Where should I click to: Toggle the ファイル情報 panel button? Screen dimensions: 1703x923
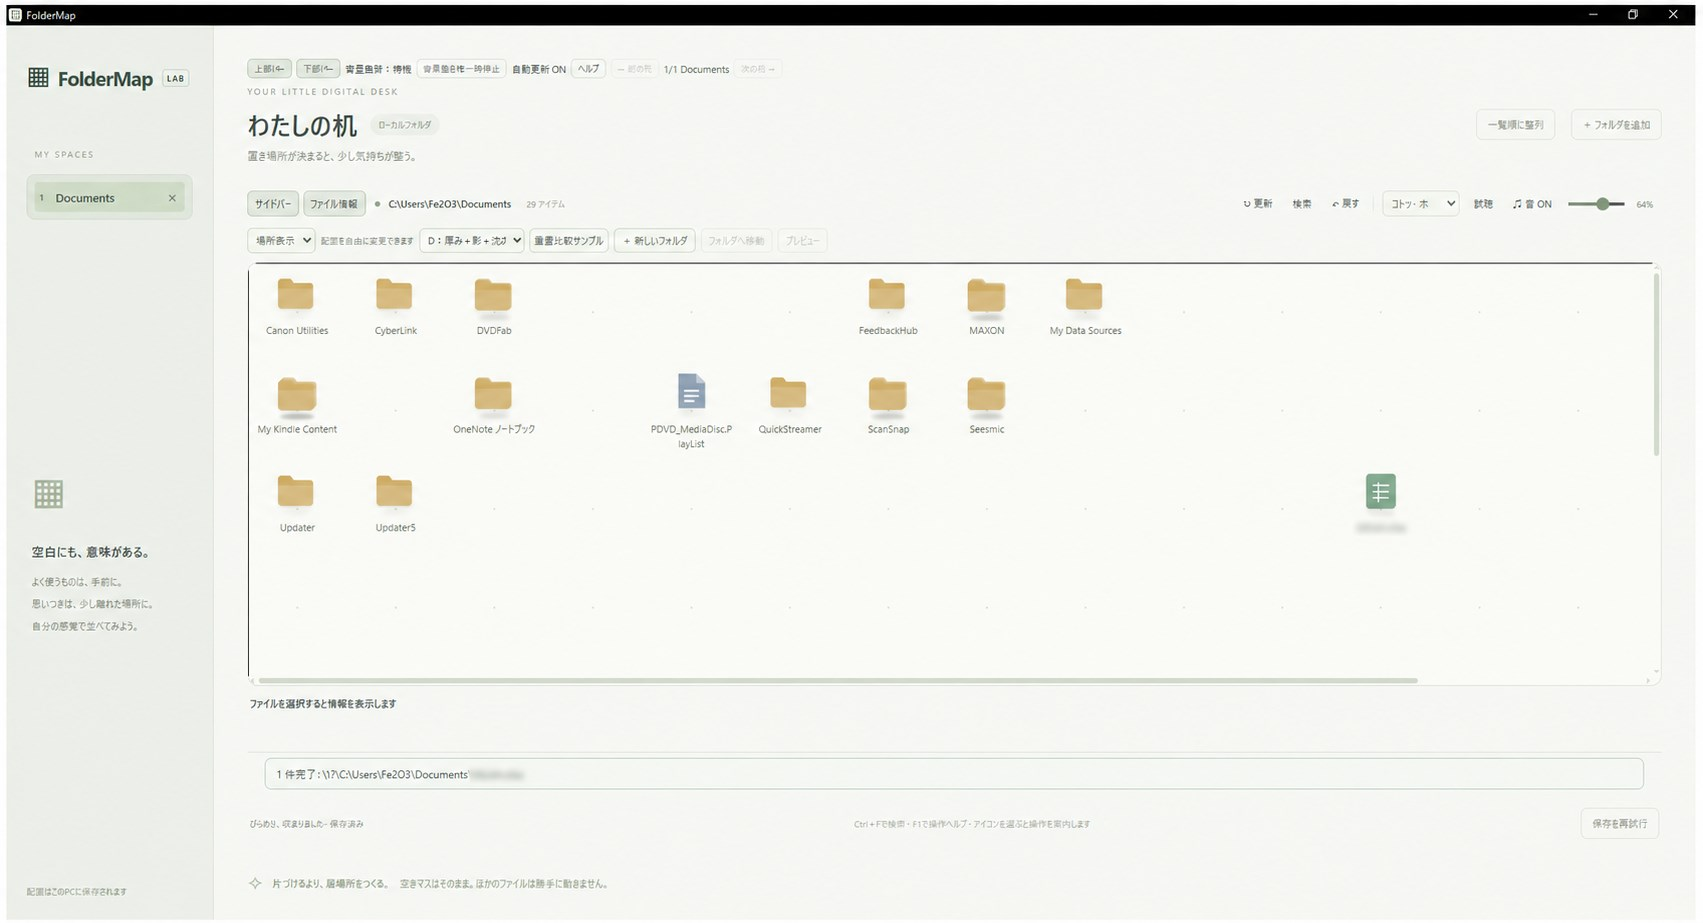click(334, 204)
